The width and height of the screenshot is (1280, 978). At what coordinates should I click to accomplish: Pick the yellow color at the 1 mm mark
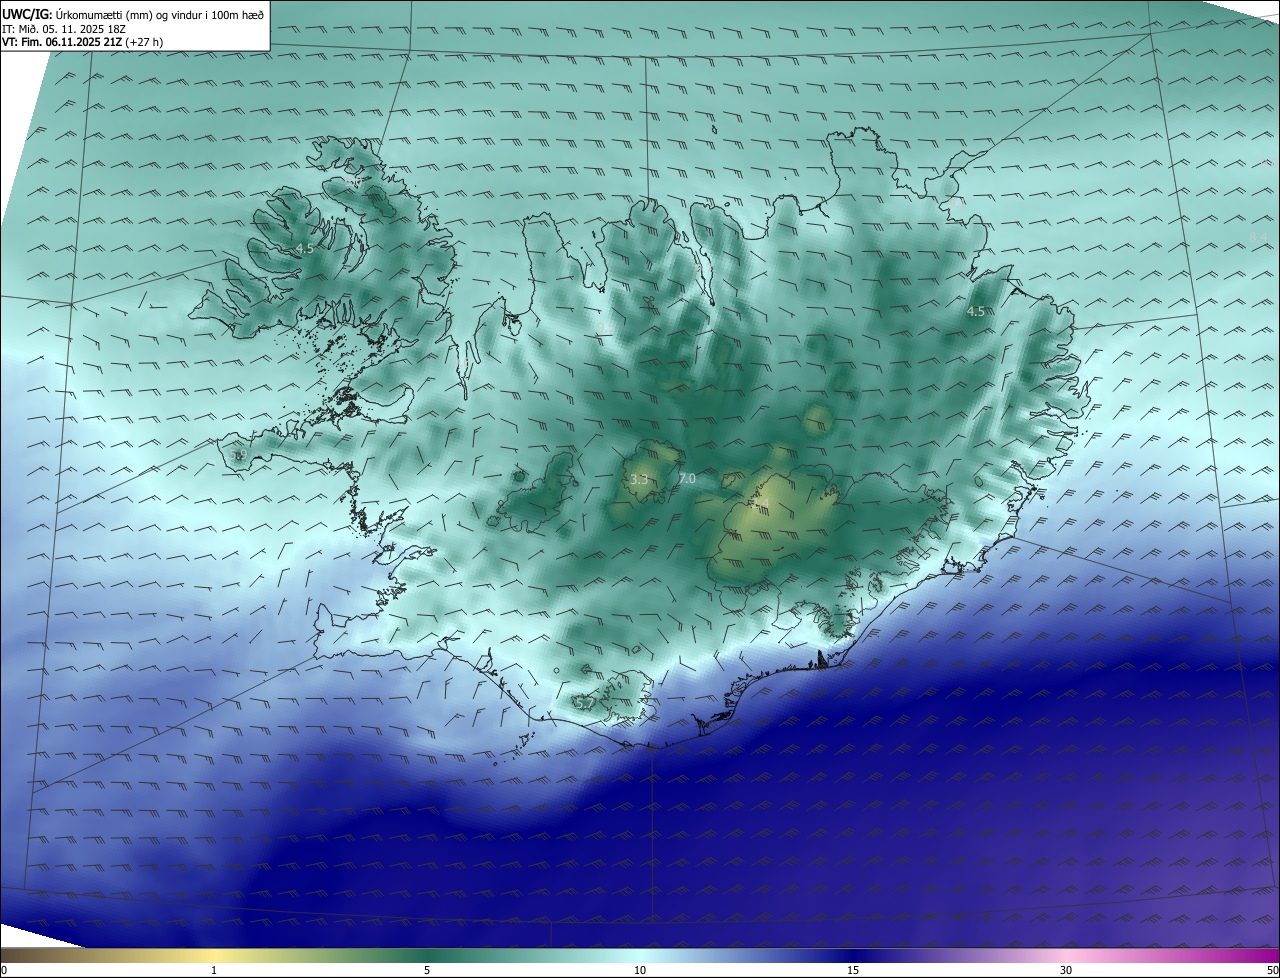214,955
